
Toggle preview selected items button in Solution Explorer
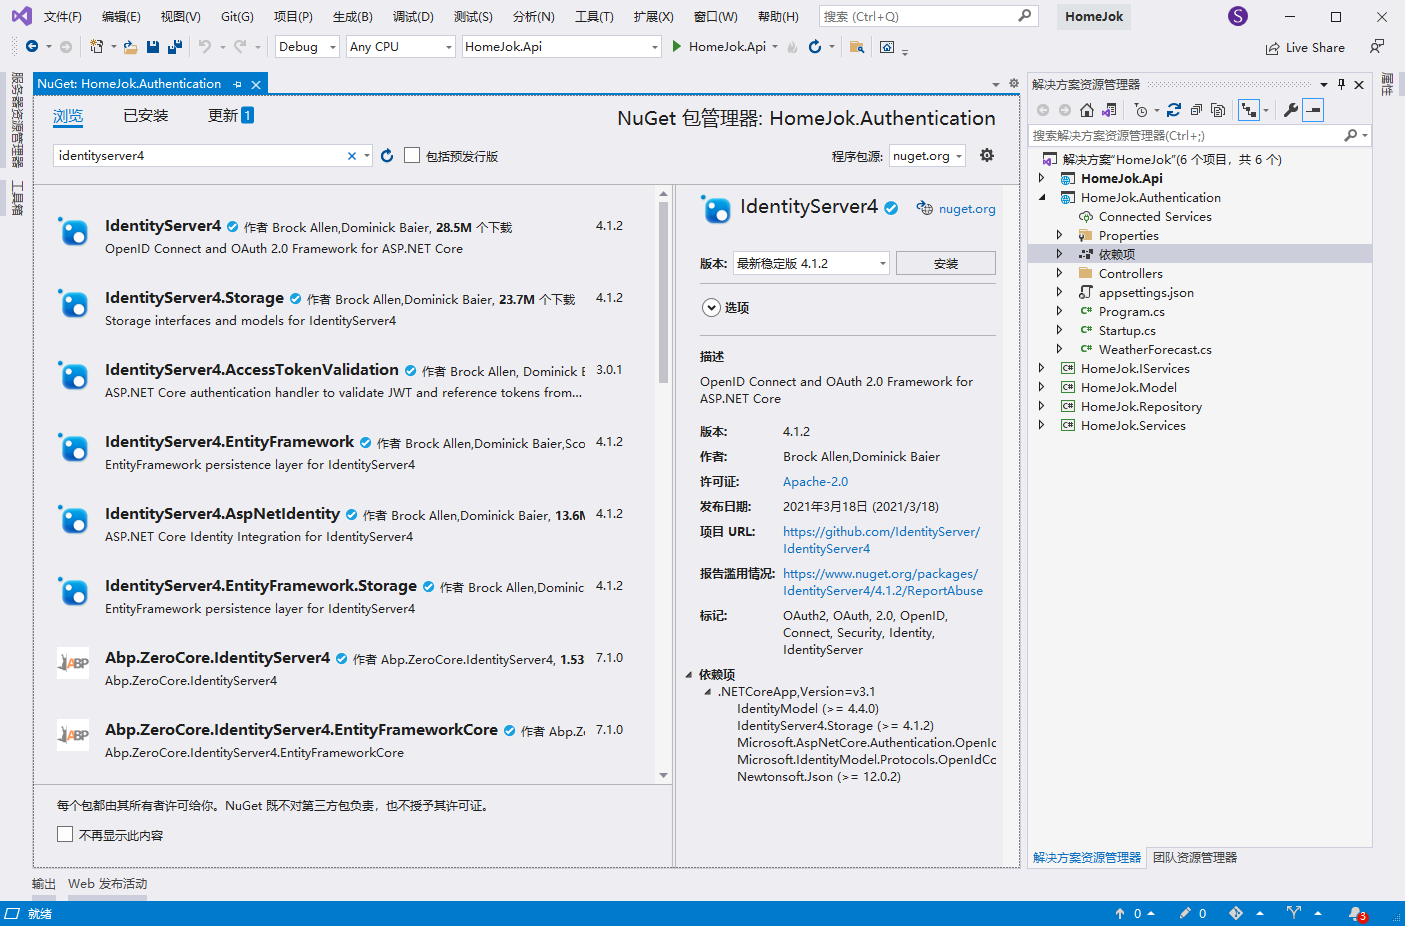[x=1313, y=110]
